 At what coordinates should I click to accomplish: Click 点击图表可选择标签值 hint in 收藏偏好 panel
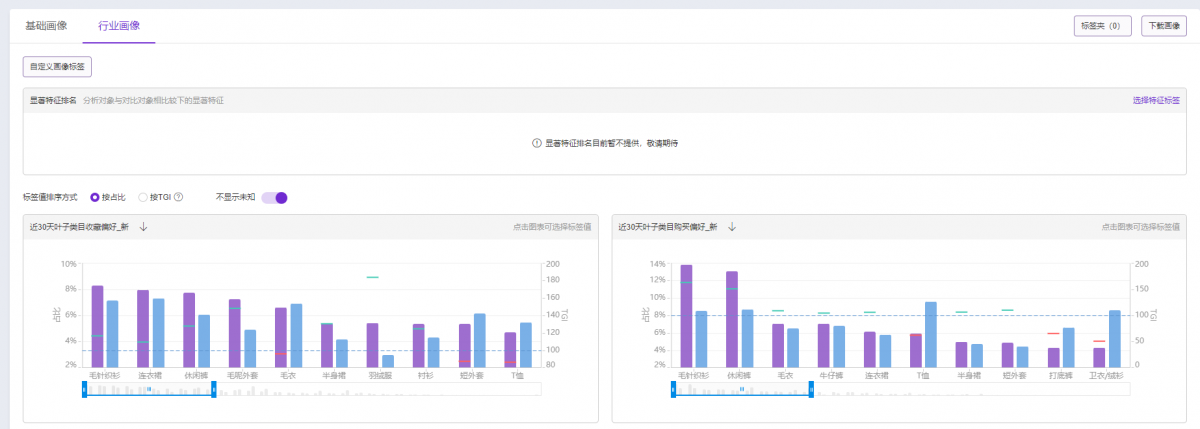point(551,227)
